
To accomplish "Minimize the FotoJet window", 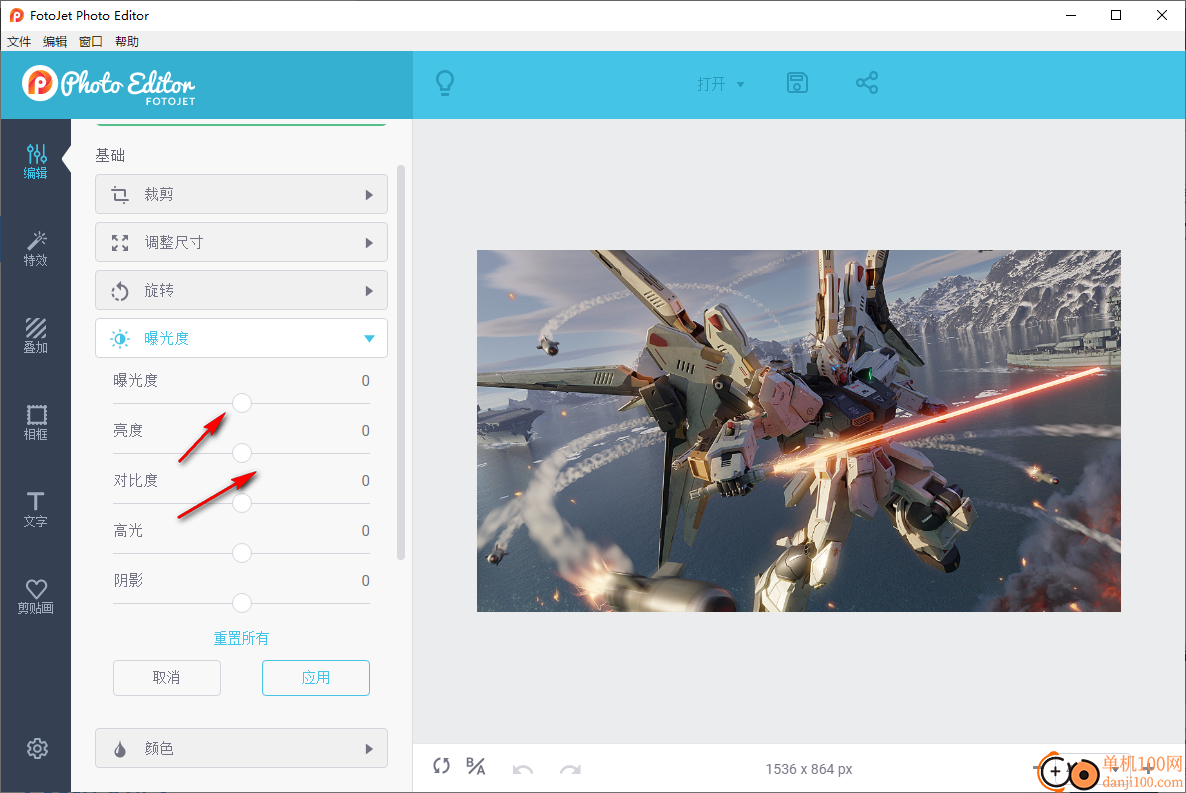I will coord(1071,15).
